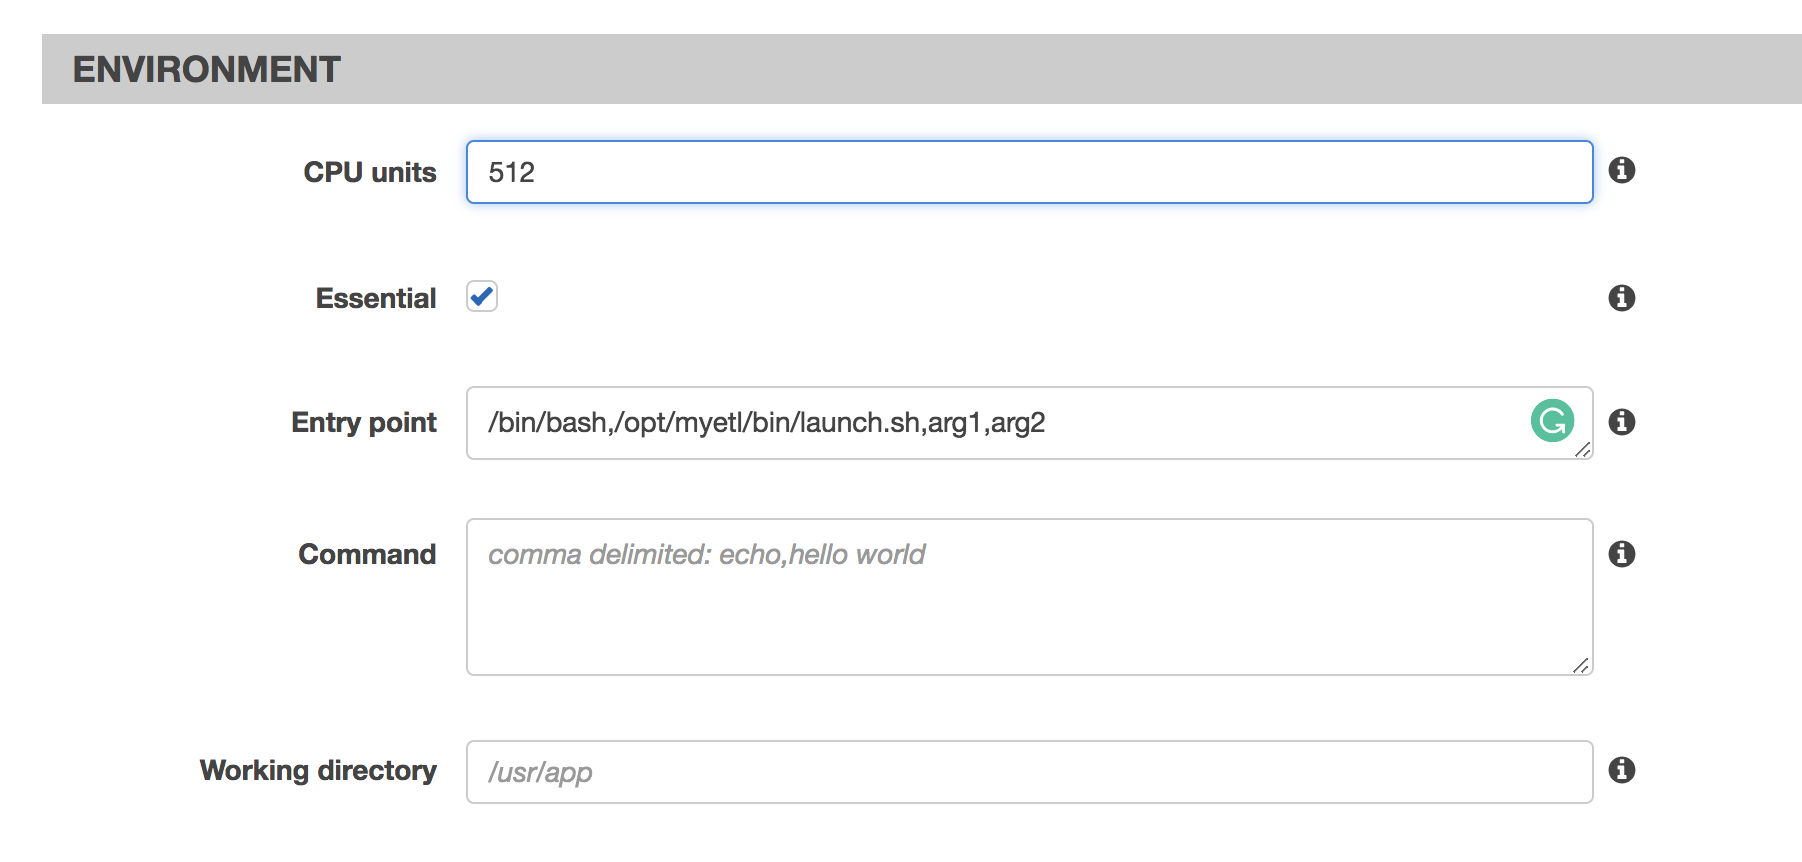Image resolution: width=1802 pixels, height=862 pixels.
Task: Click the CPU units info icon
Action: (x=1621, y=170)
